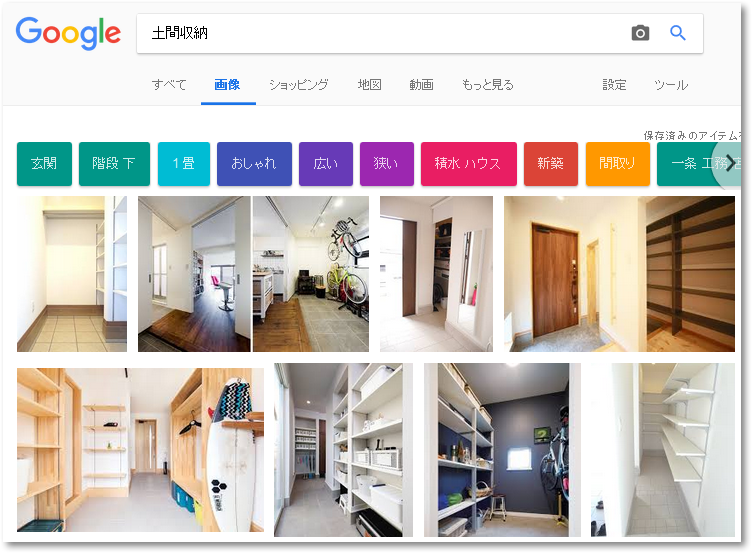Switch to the 地図 tab
The width and height of the screenshot is (752, 553).
[x=369, y=85]
